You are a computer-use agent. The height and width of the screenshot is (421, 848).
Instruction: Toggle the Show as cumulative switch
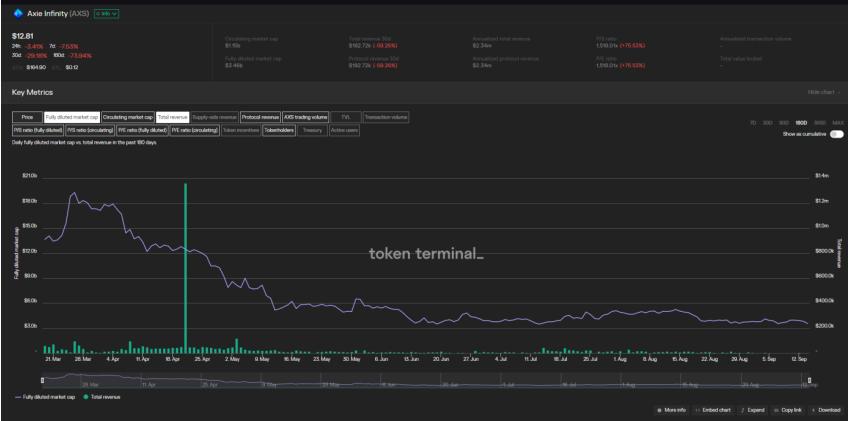coord(836,133)
